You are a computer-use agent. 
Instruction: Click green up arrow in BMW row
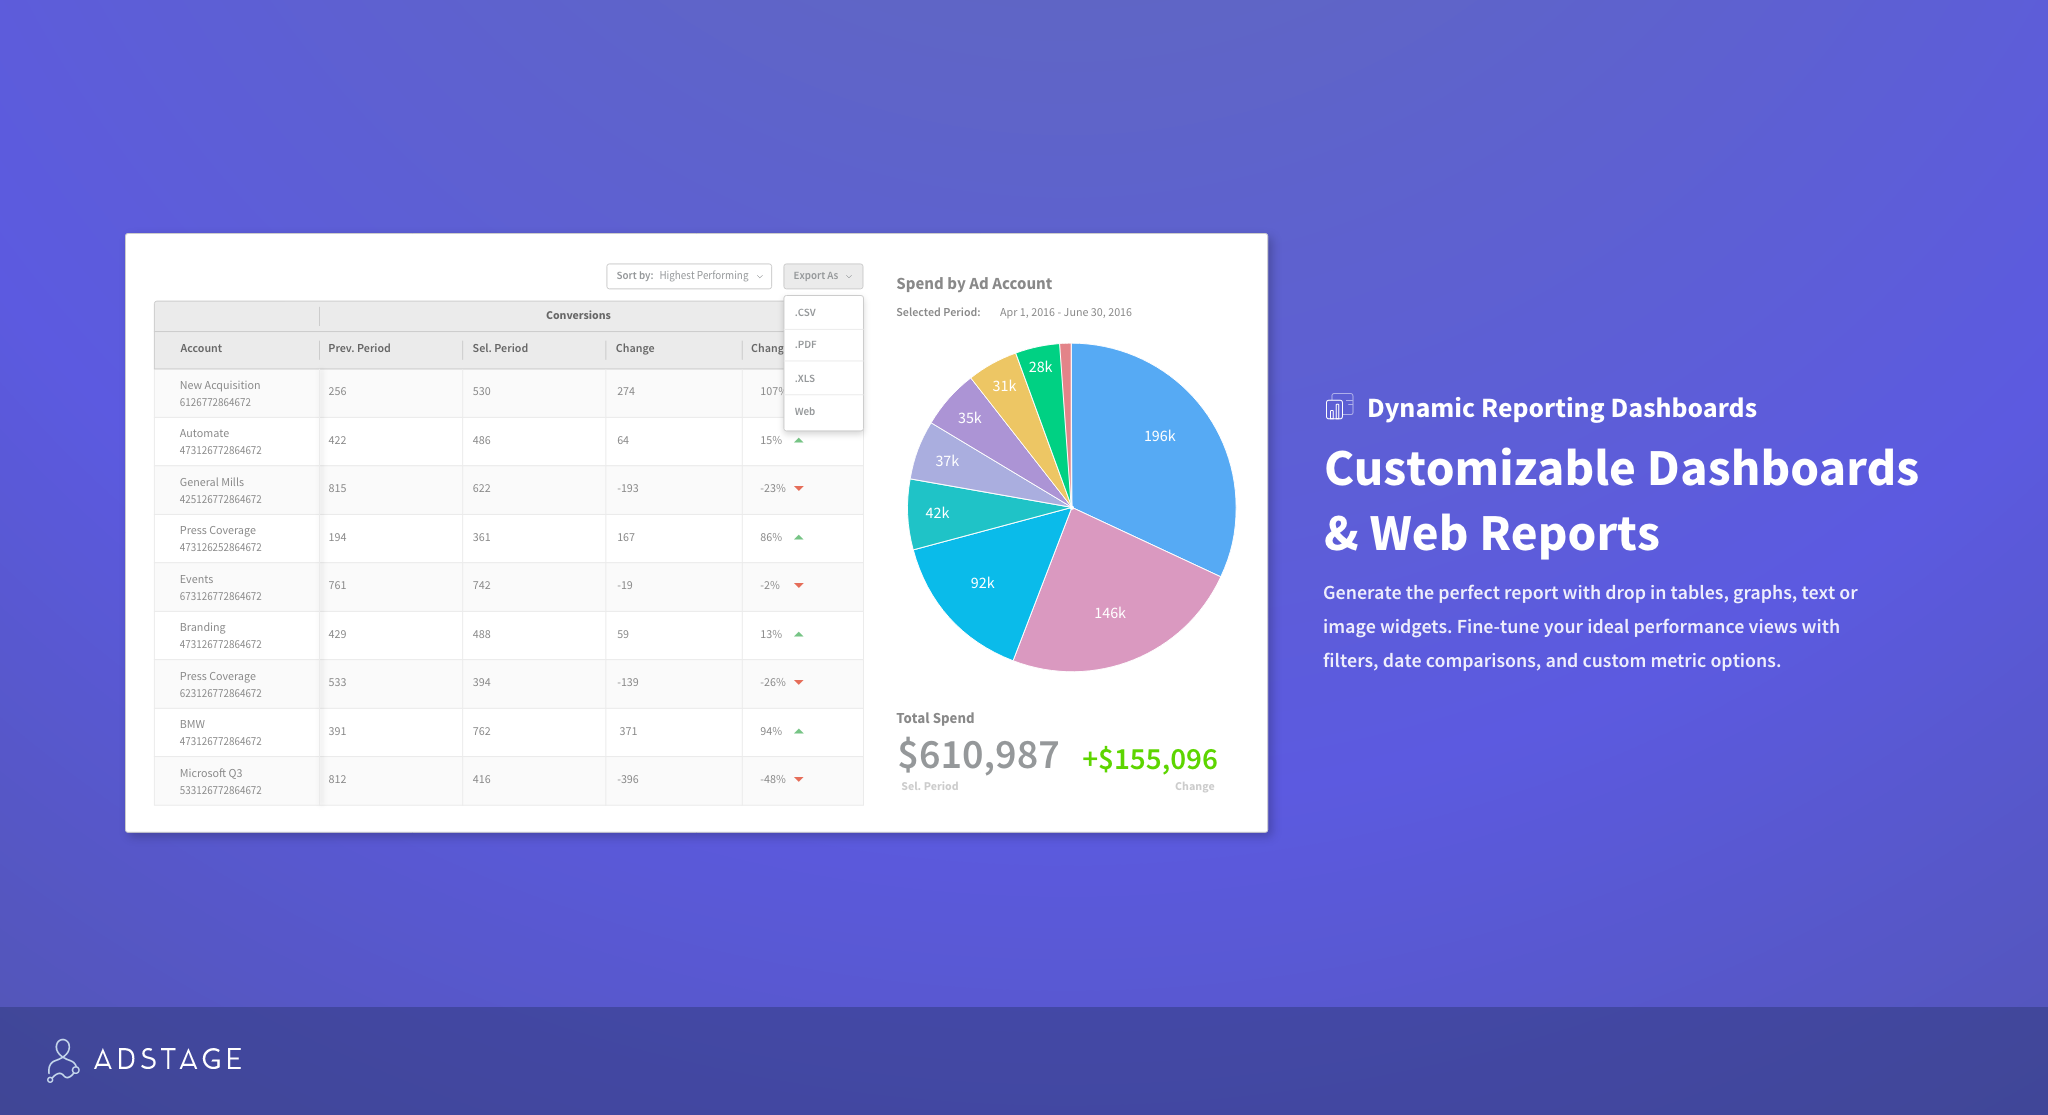pyautogui.click(x=799, y=731)
